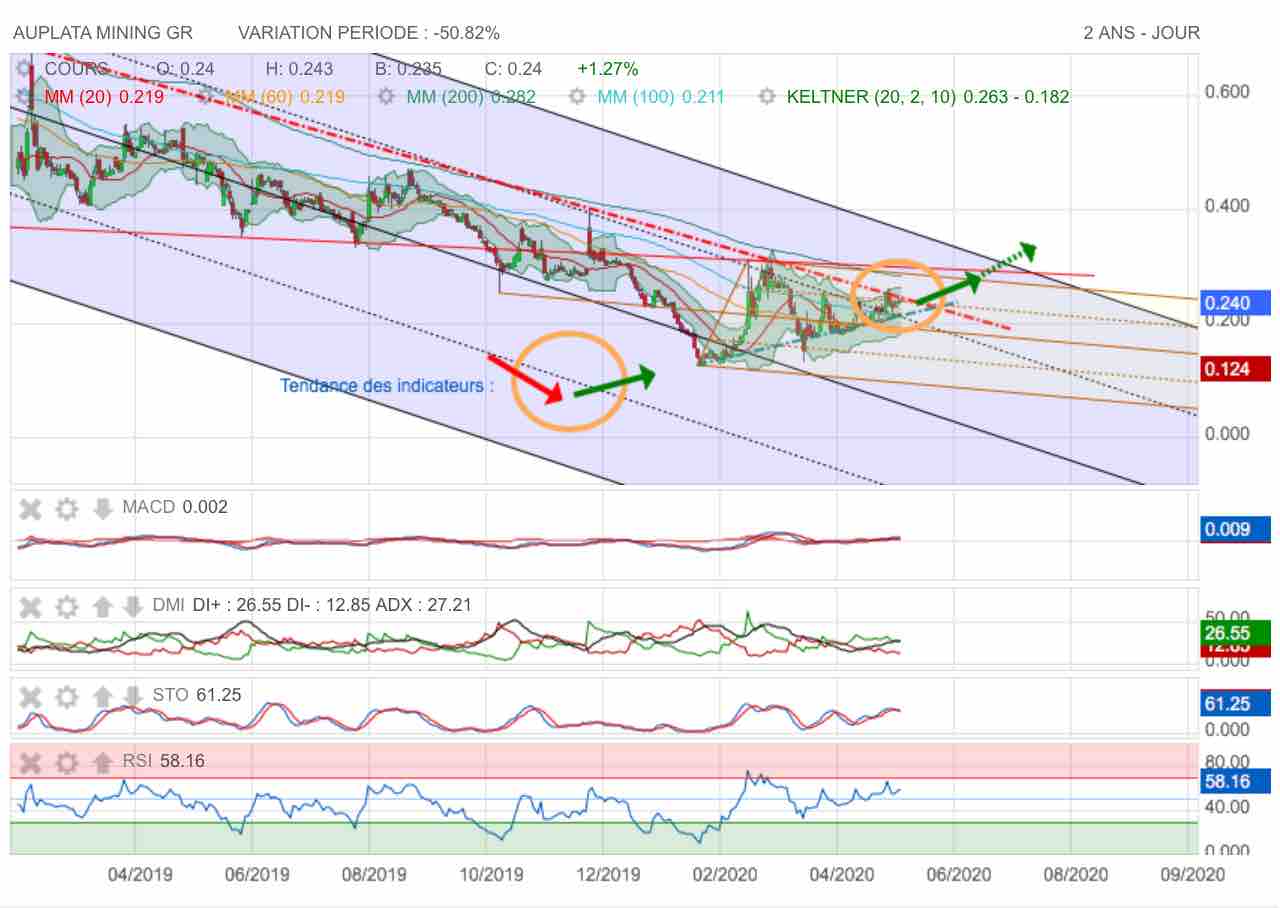Click the 08/2020 date axis label
Screen dimensions: 1280x908
[1075, 874]
